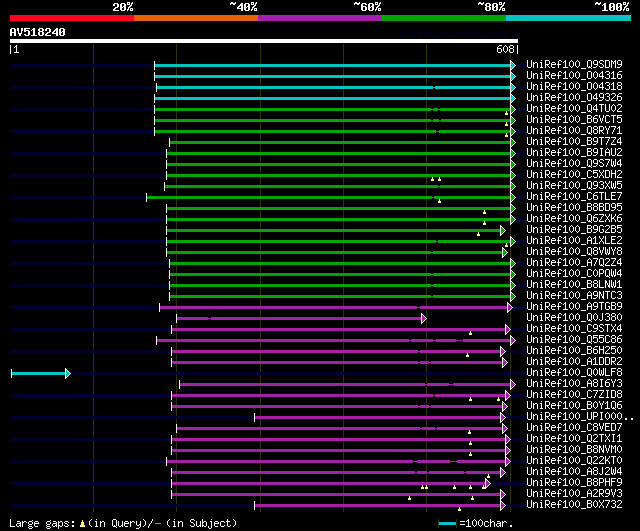Click the cyan alignment bar for UniRef100_Q9SDM9
This screenshot has height=531, width=640.
333,65
